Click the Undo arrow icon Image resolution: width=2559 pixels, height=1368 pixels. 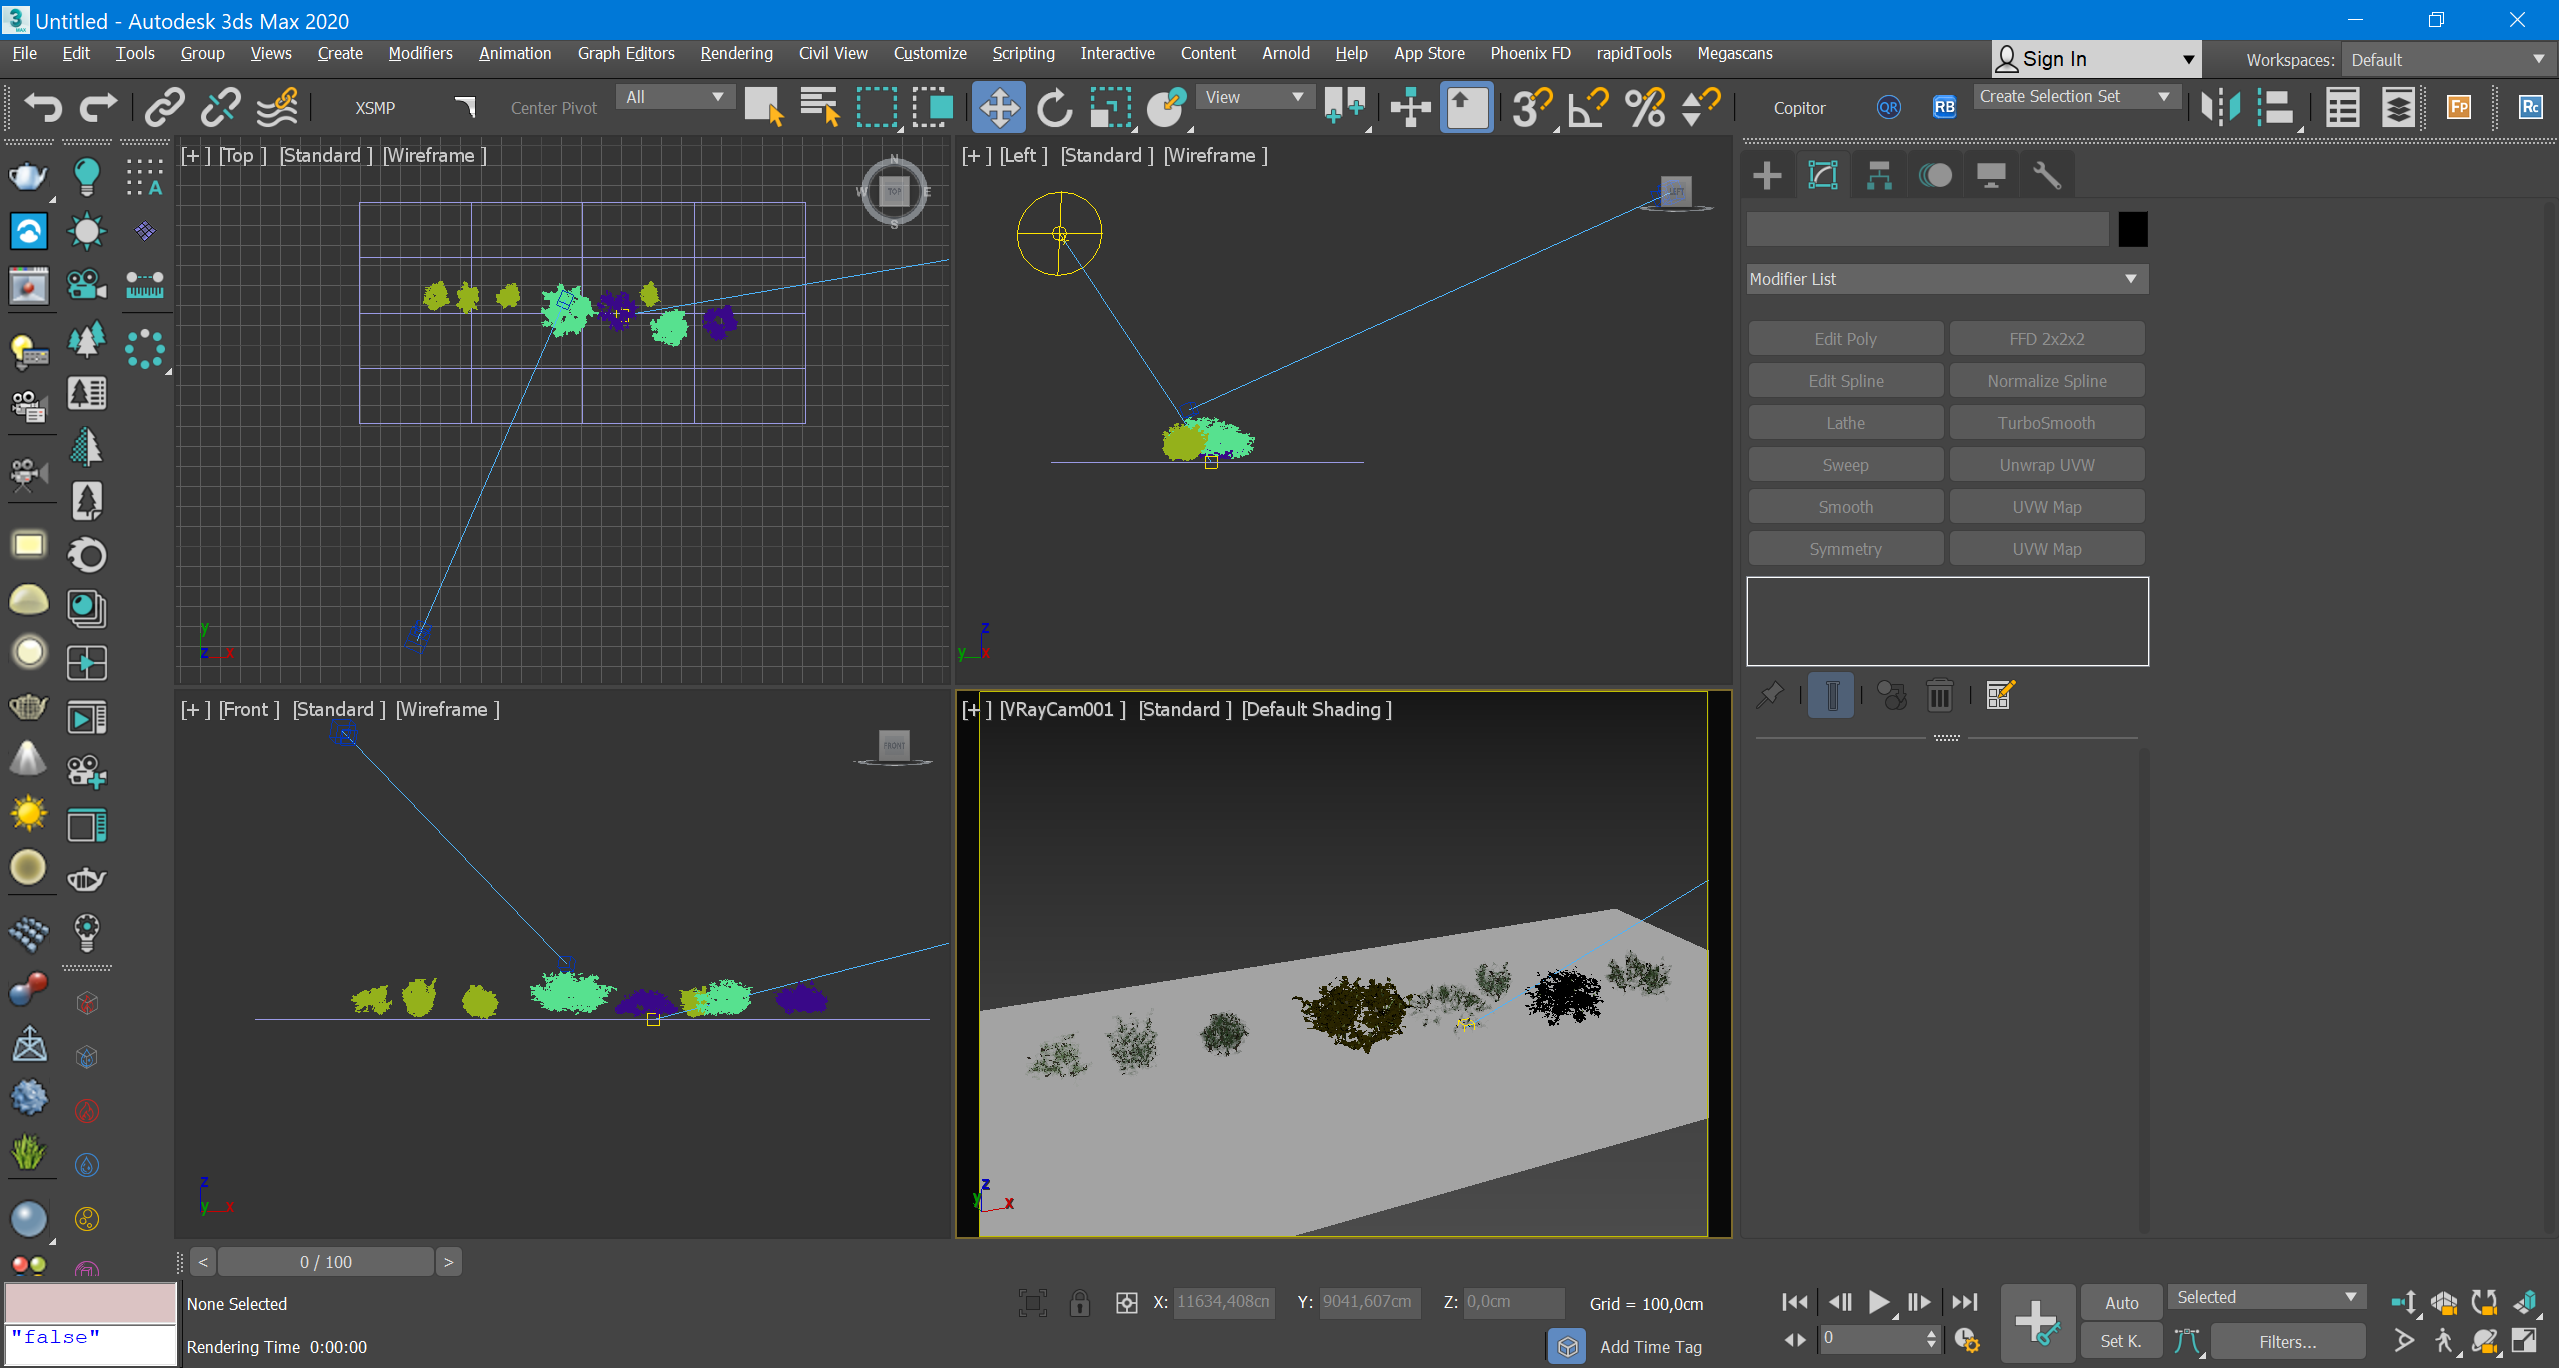[42, 107]
